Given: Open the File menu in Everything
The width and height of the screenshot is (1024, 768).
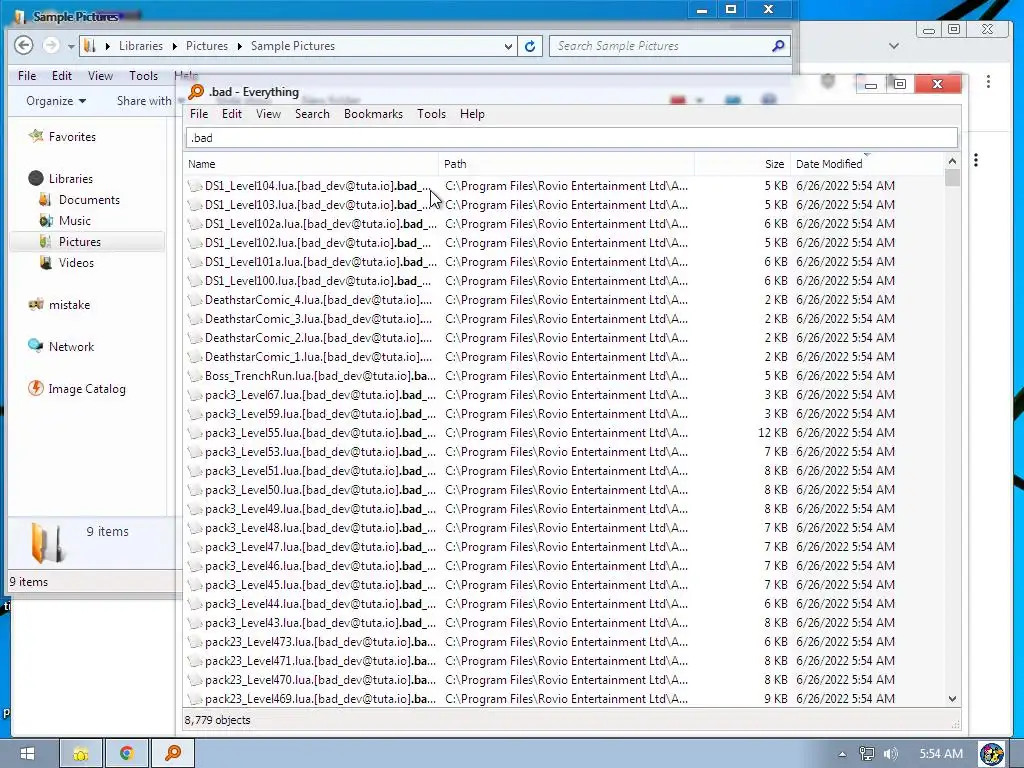Looking at the screenshot, I should (x=199, y=114).
